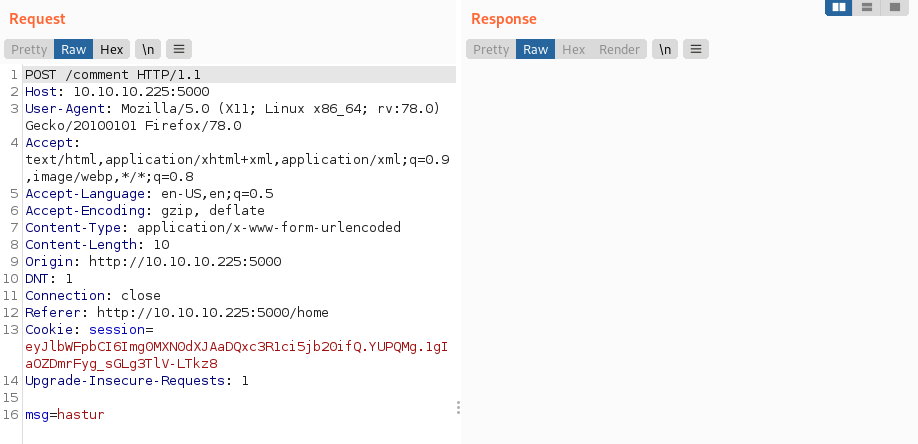Click the empty Response body area
Image resolution: width=918 pixels, height=444 pixels.
pos(690,250)
